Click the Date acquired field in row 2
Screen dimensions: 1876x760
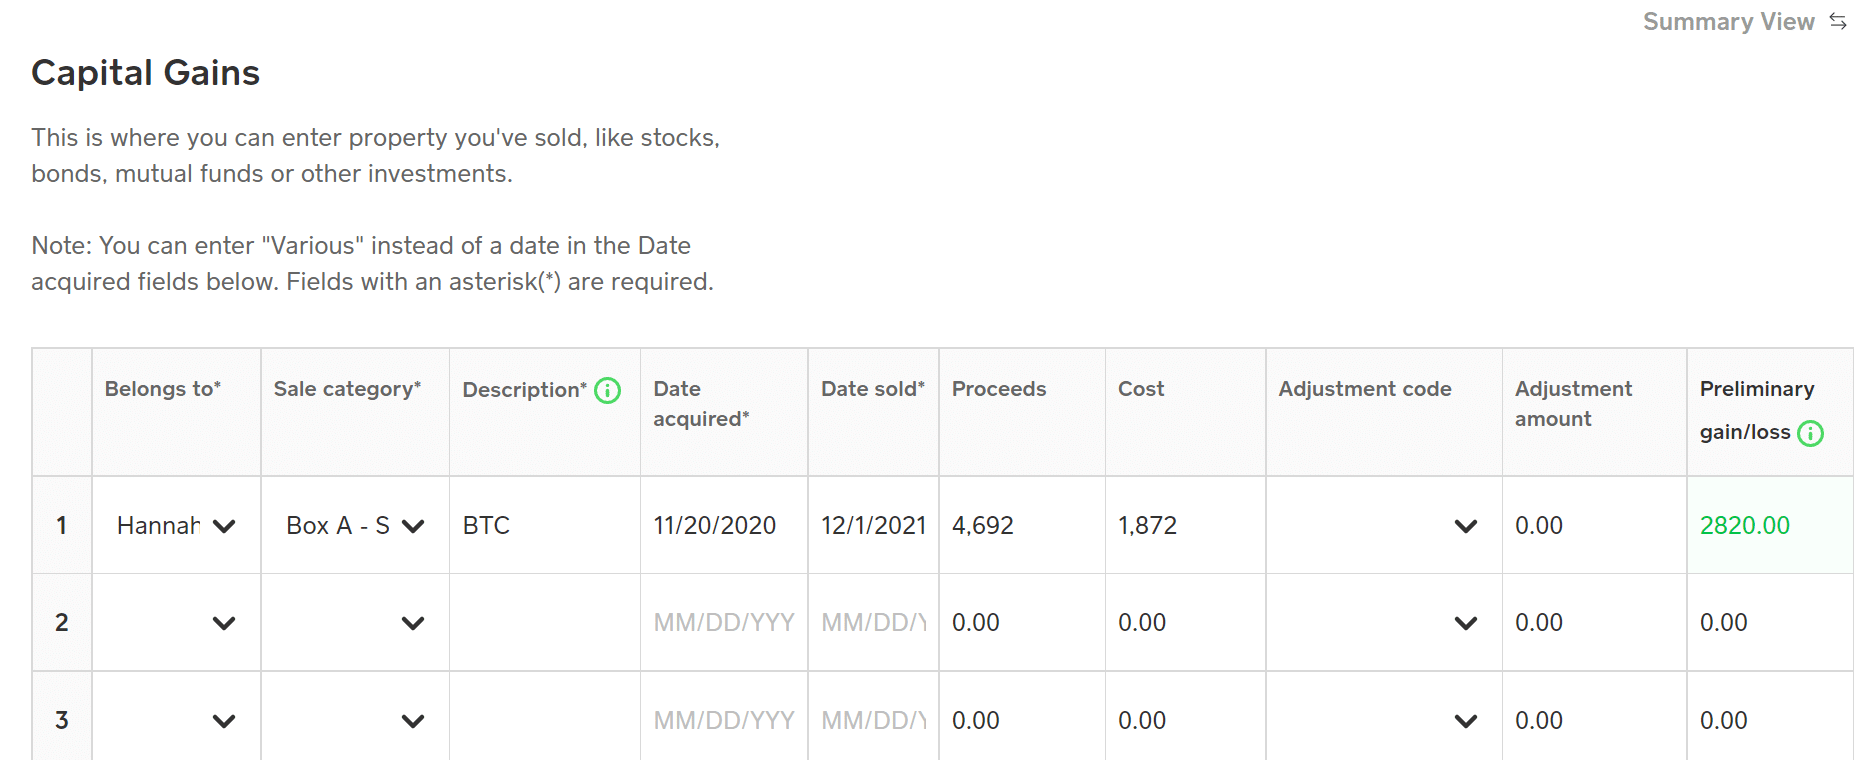tap(724, 622)
